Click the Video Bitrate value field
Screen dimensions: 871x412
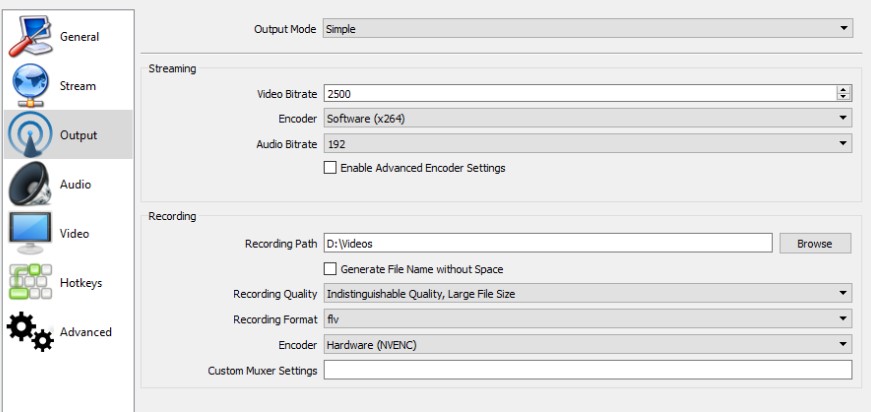(x=578, y=94)
